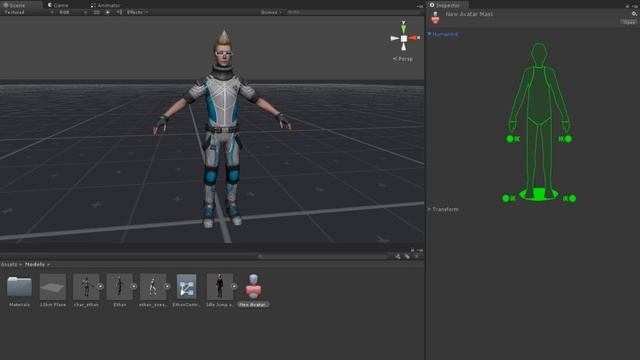Screen dimensions: 640x360
Task: Open the Animator tab
Action: pos(106,5)
